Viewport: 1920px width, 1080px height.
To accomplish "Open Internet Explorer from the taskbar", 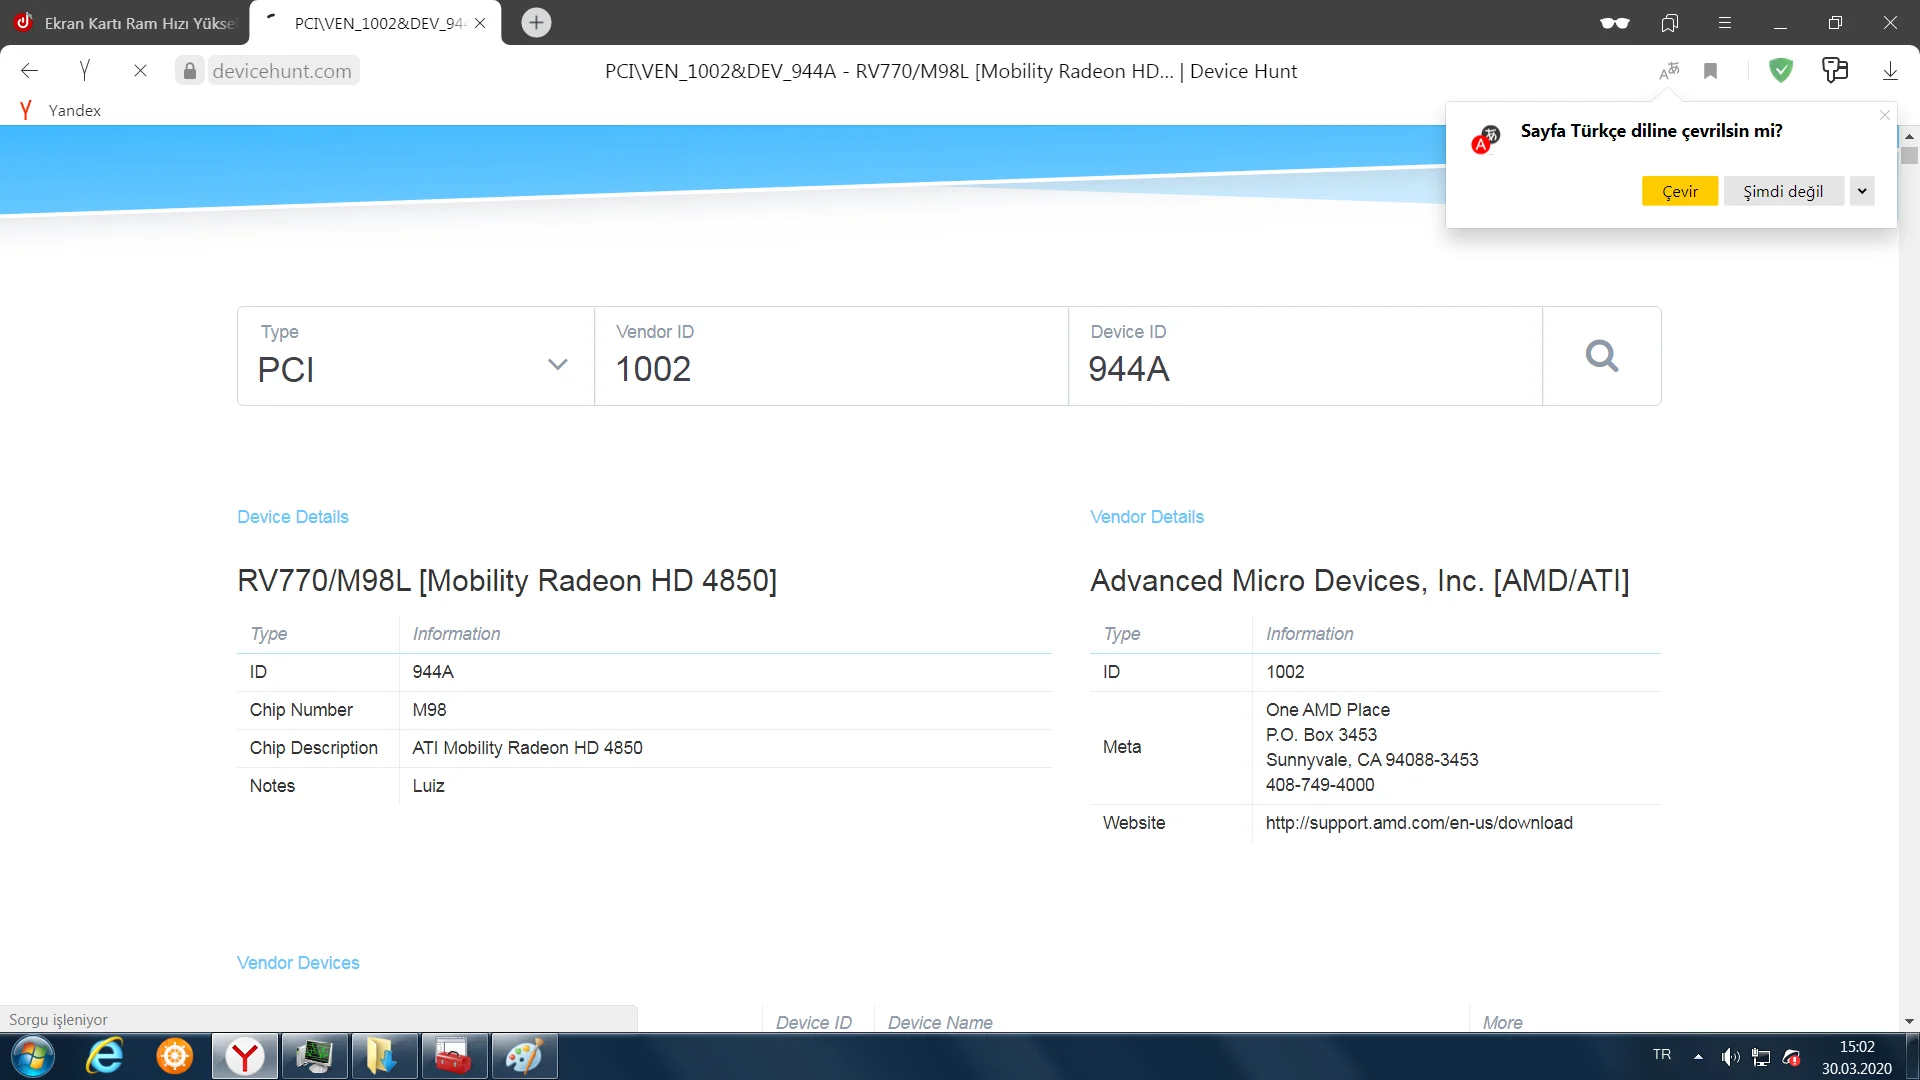I will 104,1056.
